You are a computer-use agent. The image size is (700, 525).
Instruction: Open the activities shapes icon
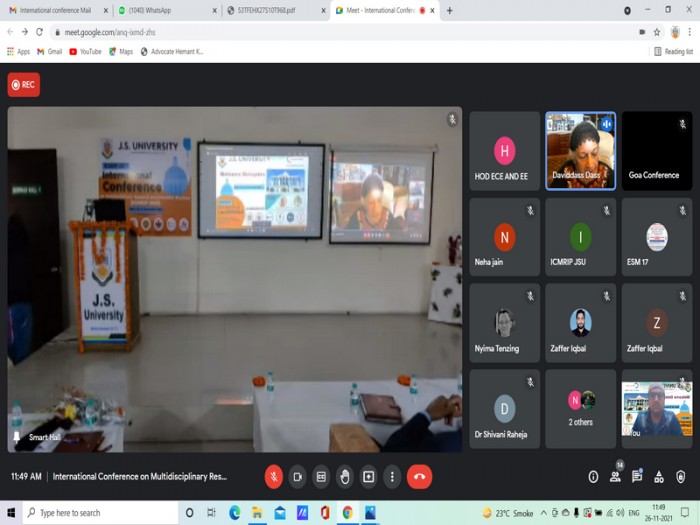tap(658, 477)
